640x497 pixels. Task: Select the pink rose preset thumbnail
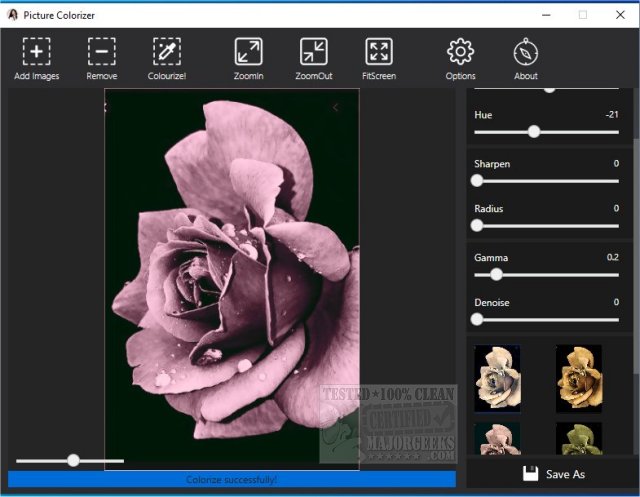(497, 438)
